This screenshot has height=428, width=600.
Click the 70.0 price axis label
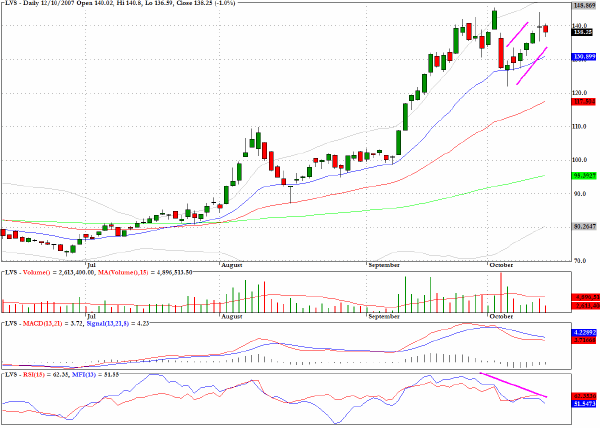point(580,261)
